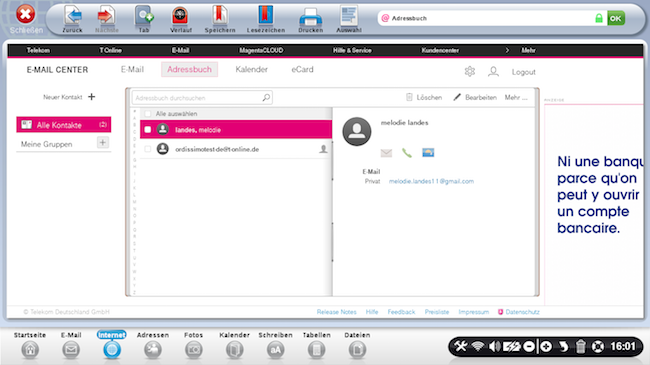Click the Drucken printer icon
The height and width of the screenshot is (365, 650).
coord(310,17)
